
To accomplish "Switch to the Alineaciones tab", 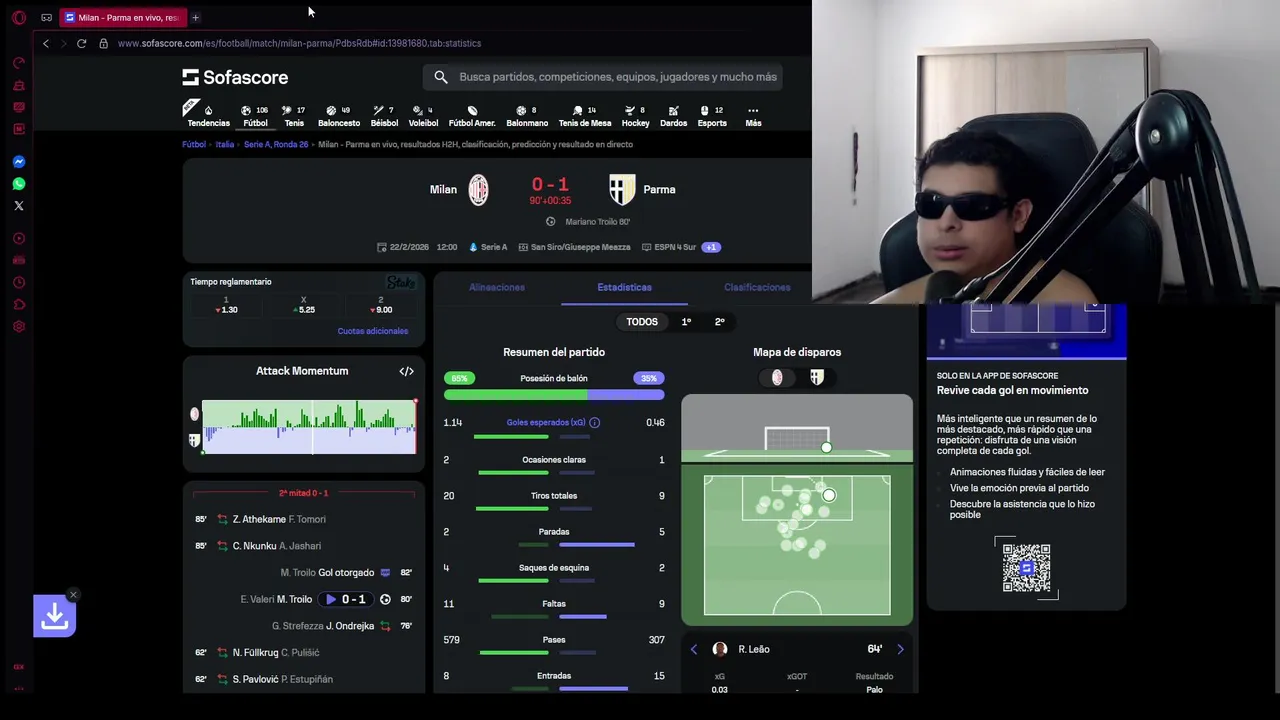I will pyautogui.click(x=497, y=287).
